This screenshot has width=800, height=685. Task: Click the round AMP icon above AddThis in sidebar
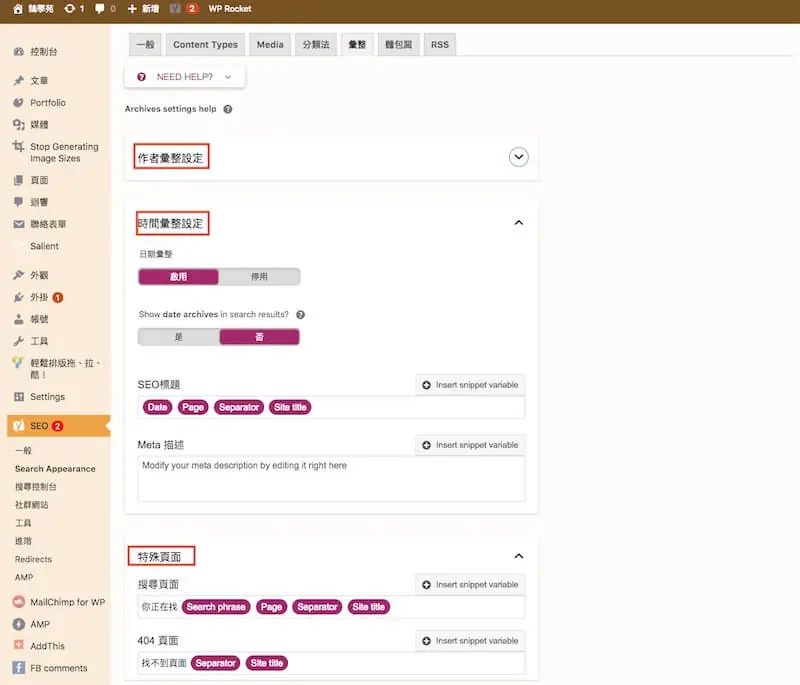click(19, 624)
